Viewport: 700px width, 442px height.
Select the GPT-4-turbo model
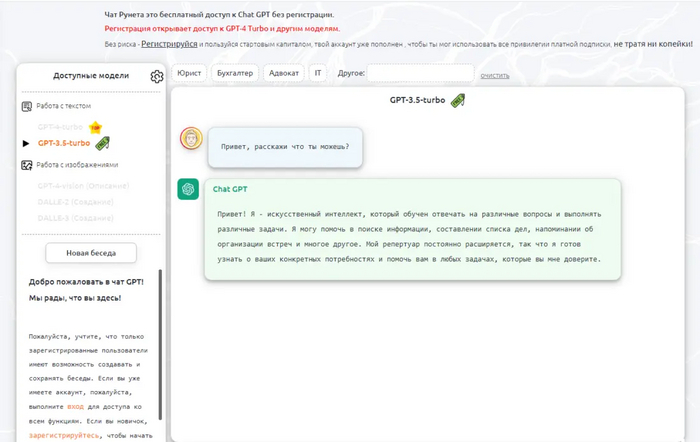point(60,127)
